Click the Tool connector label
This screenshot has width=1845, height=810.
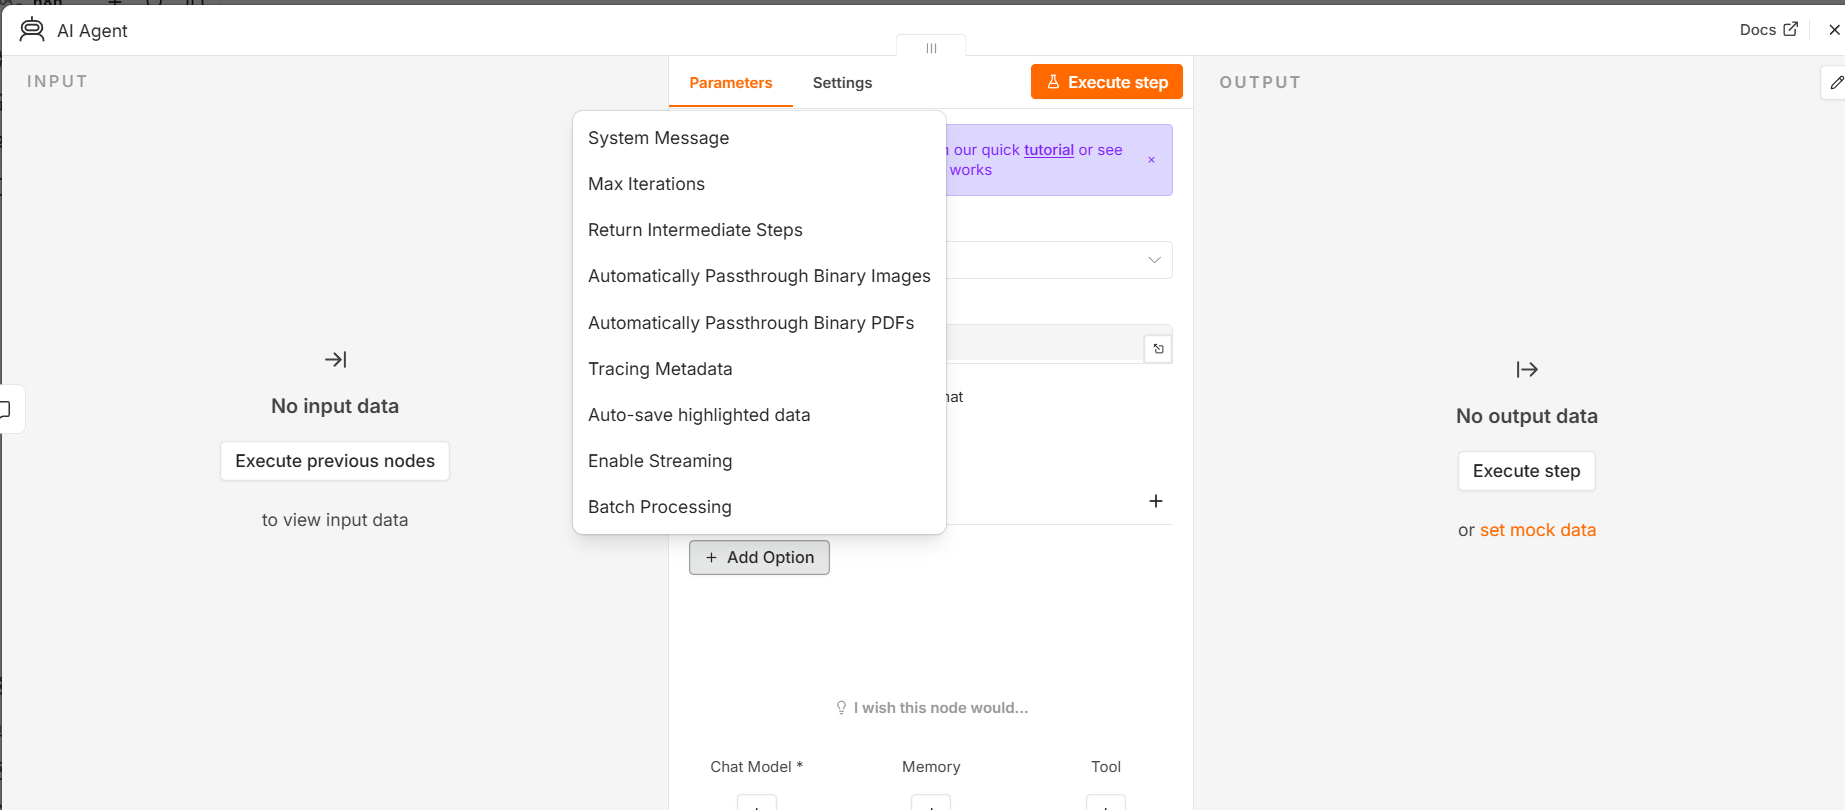click(x=1106, y=767)
